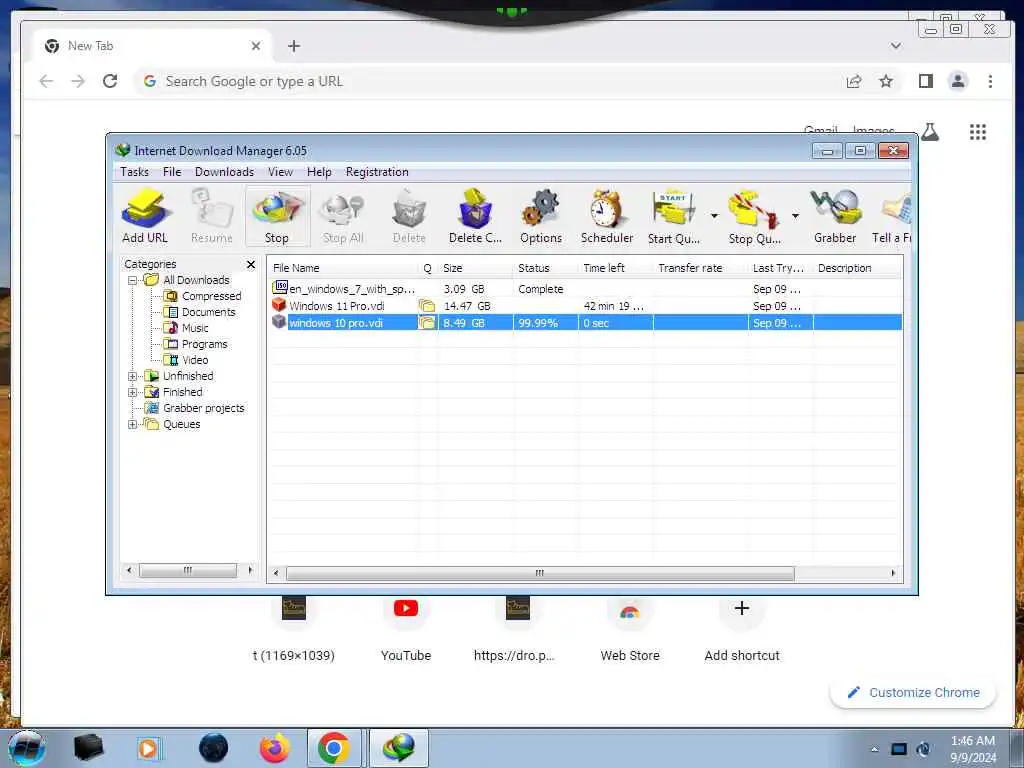Expand the Finished category node

(133, 392)
